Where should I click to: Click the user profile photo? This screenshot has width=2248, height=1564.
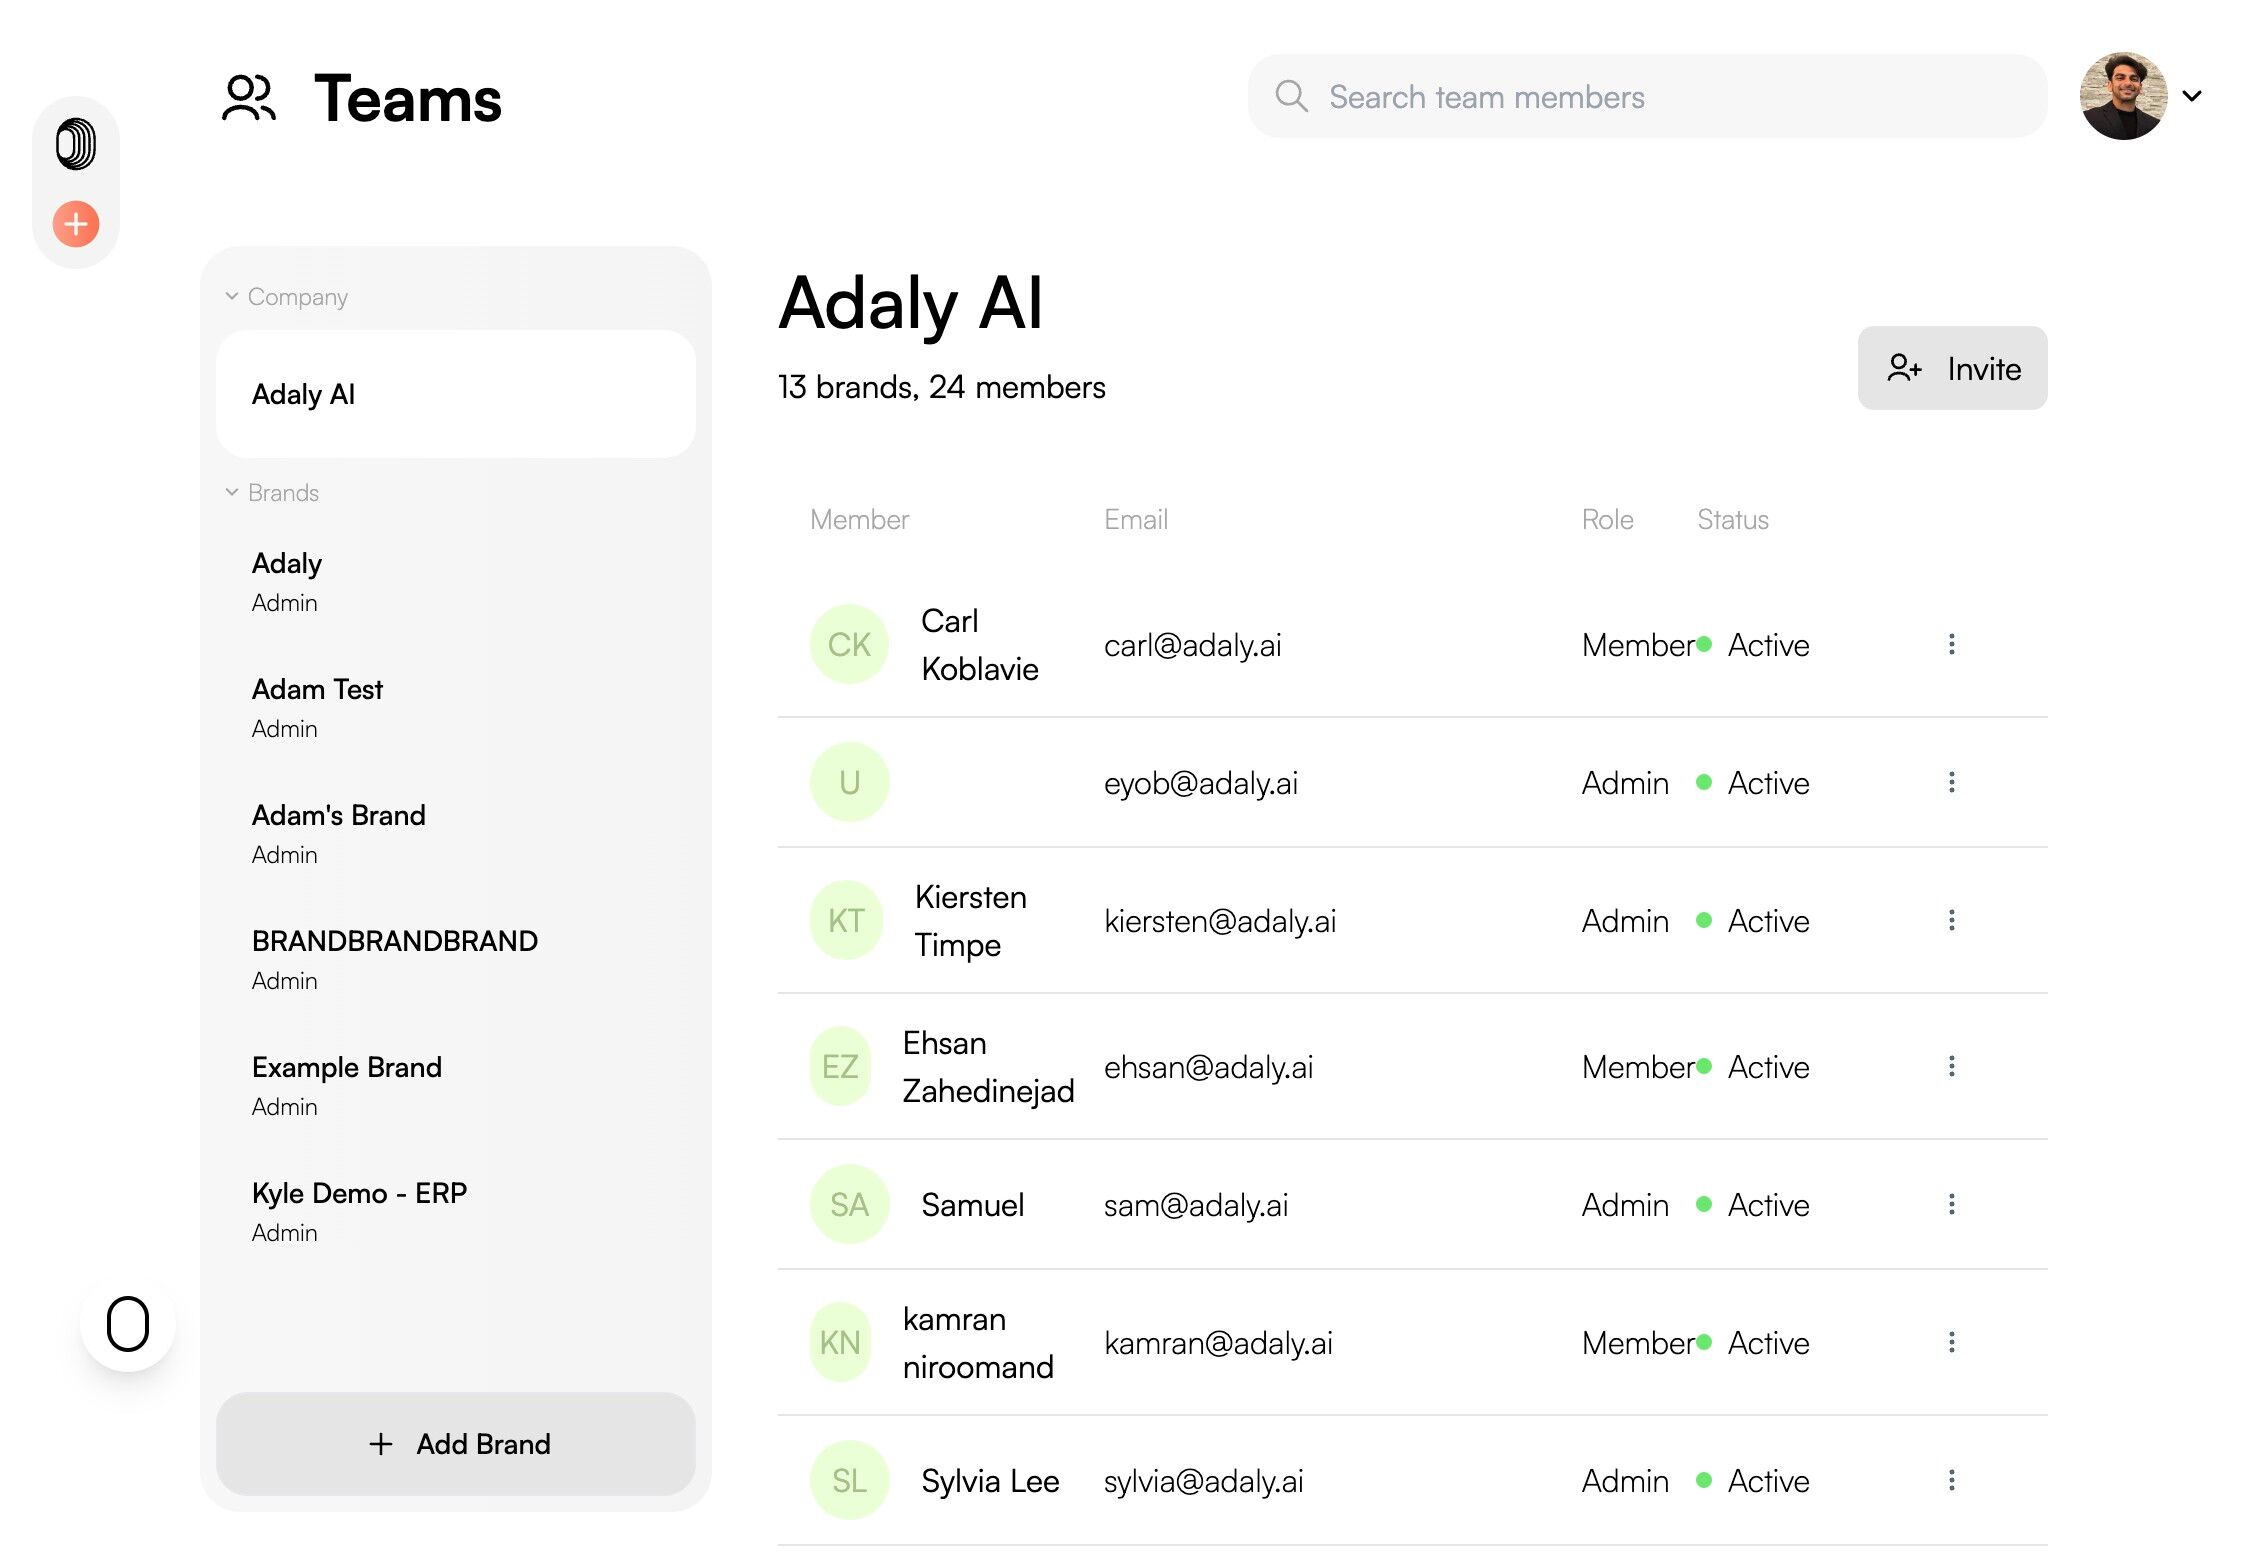pos(2123,97)
